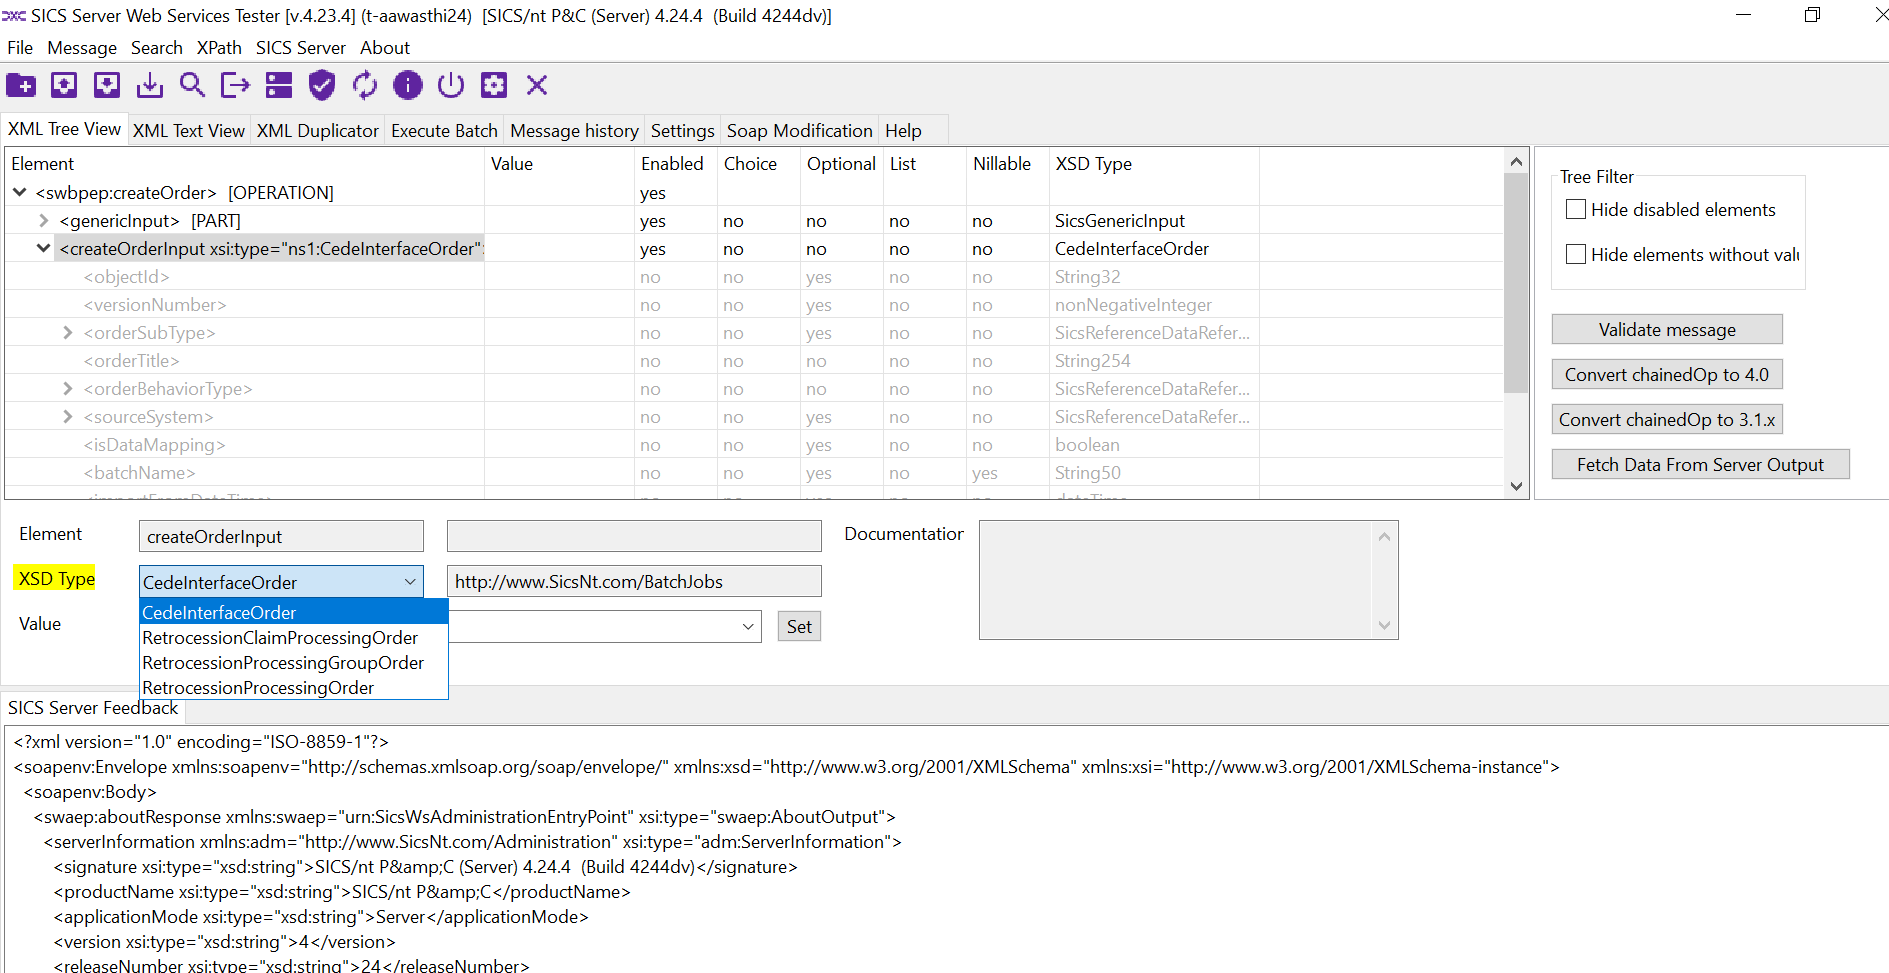Click the shield checkmark validate icon
Viewport: 1889px width, 973px height.
(321, 86)
